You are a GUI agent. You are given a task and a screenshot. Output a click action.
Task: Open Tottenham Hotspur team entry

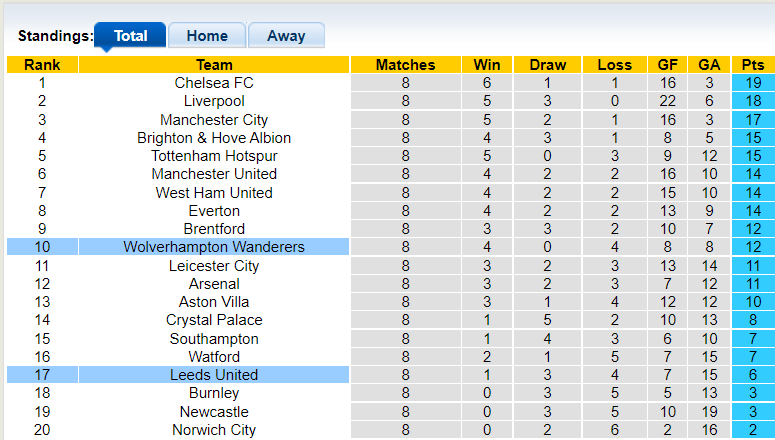214,156
